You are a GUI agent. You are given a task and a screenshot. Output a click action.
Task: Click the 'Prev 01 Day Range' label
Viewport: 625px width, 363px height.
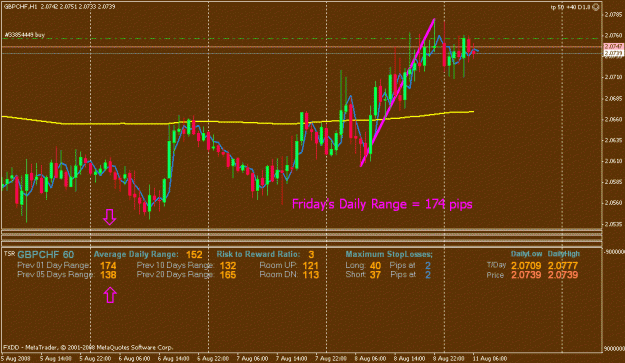pyautogui.click(x=53, y=265)
